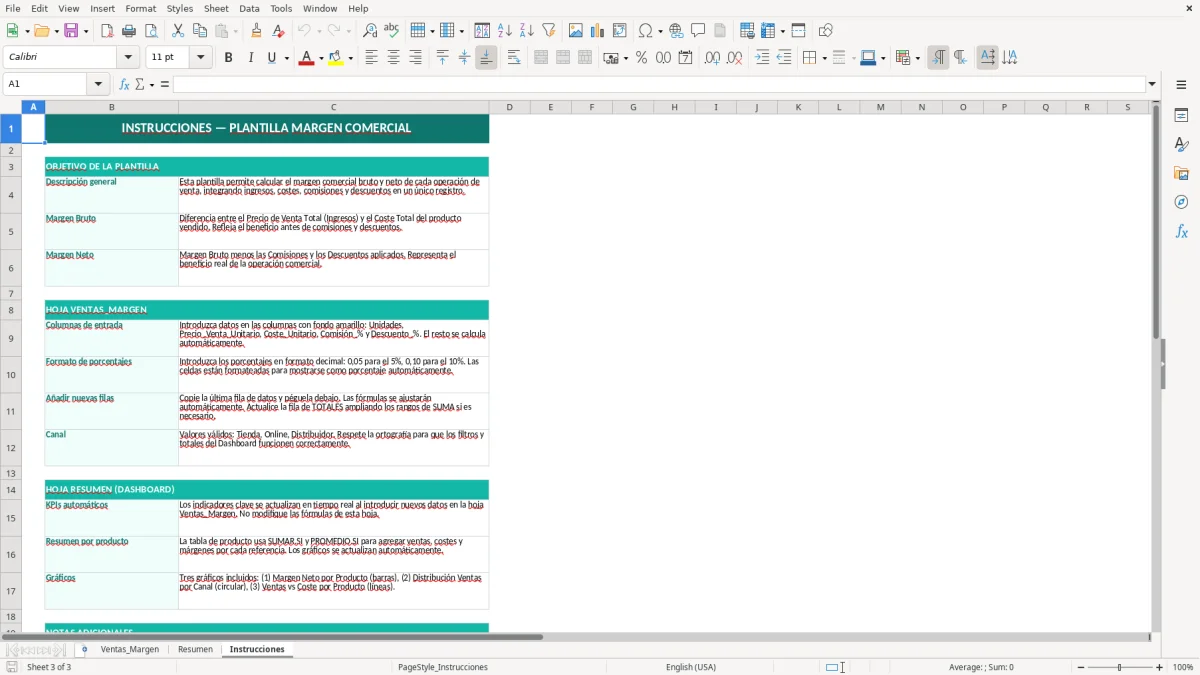Adjust the zoom slider in status bar
The image size is (1200, 675).
(1119, 667)
